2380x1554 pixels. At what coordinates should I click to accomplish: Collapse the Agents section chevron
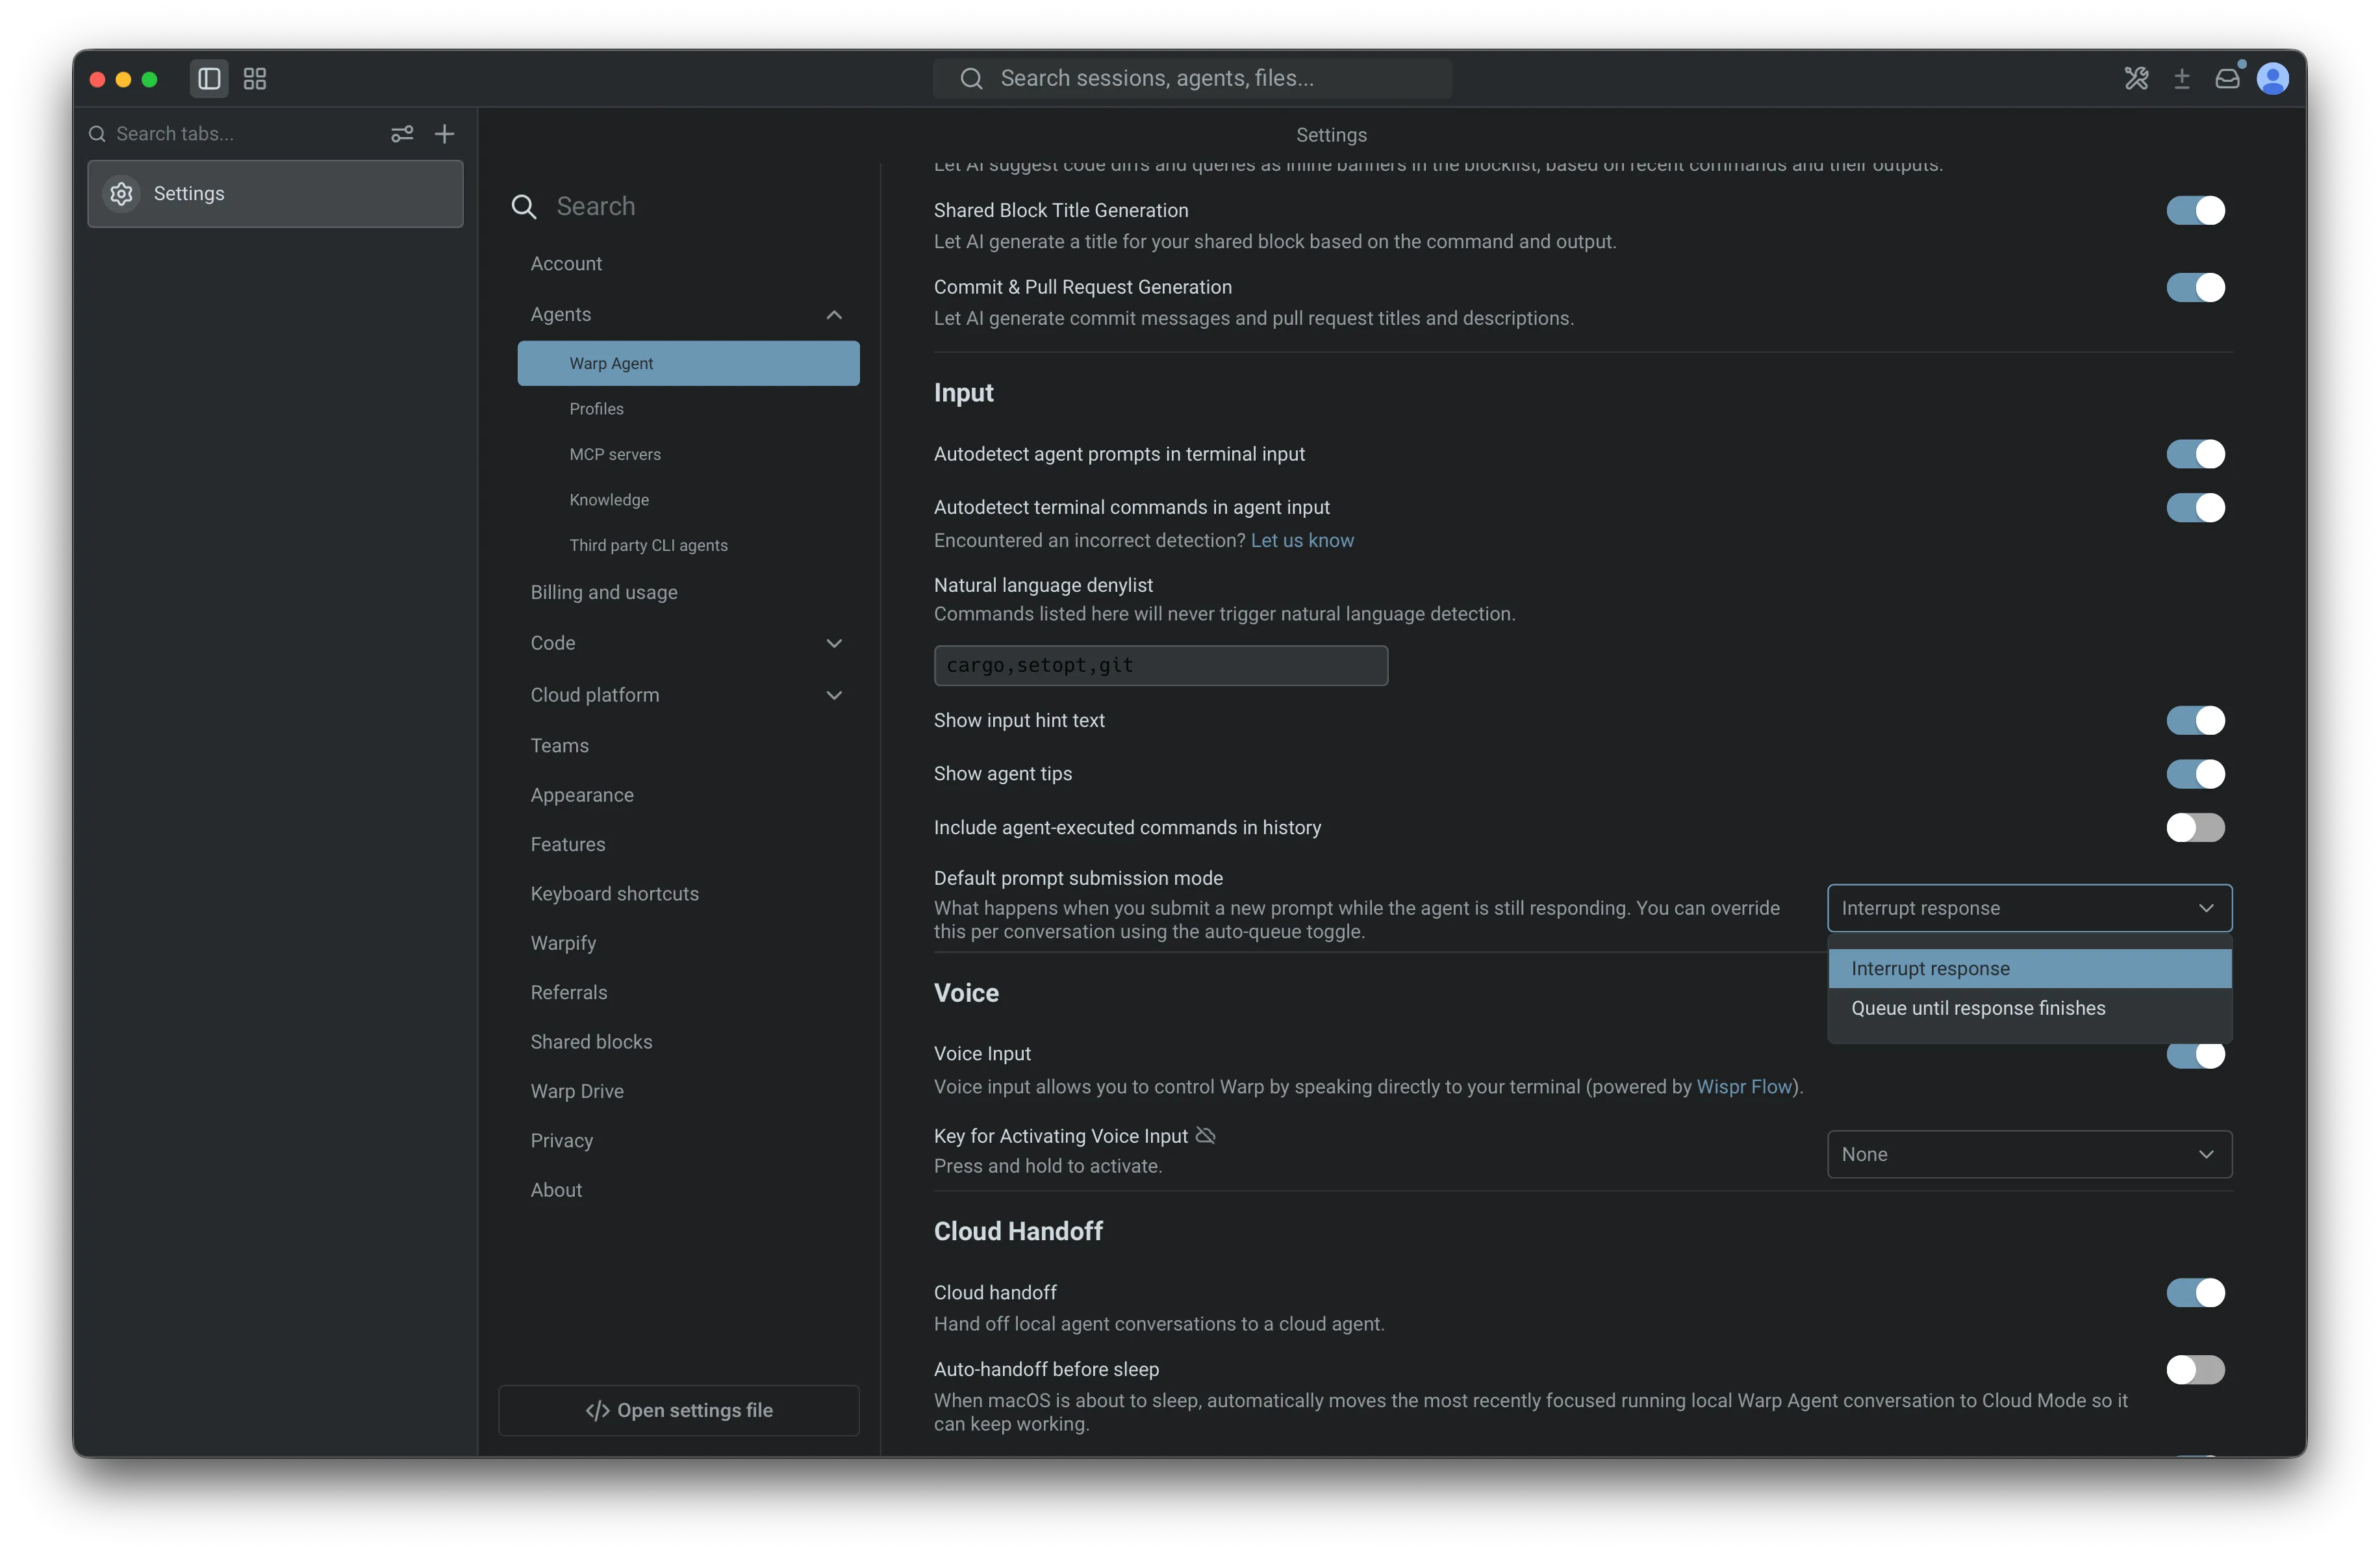click(834, 315)
